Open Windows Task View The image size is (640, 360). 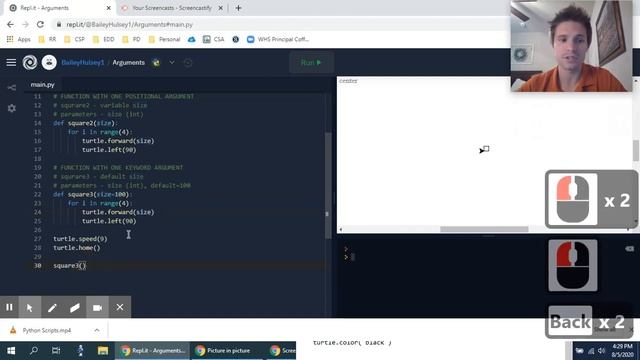coord(56,351)
